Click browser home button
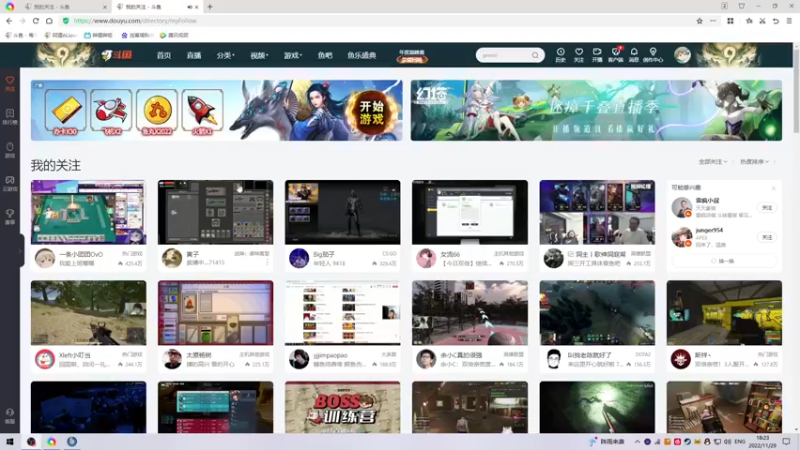This screenshot has width=800, height=450. (x=49, y=21)
